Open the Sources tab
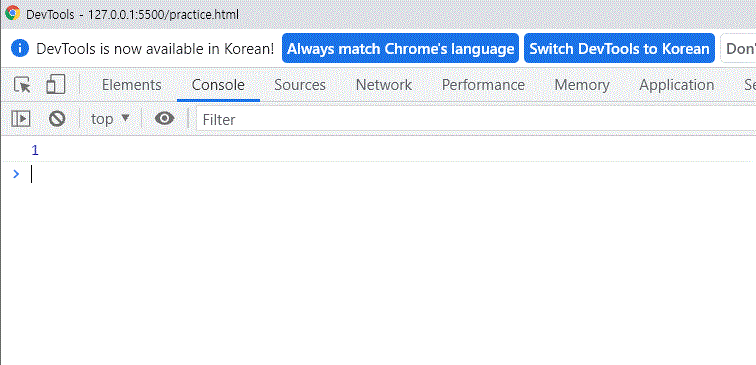Screen dimensions: 756x365 tap(300, 85)
